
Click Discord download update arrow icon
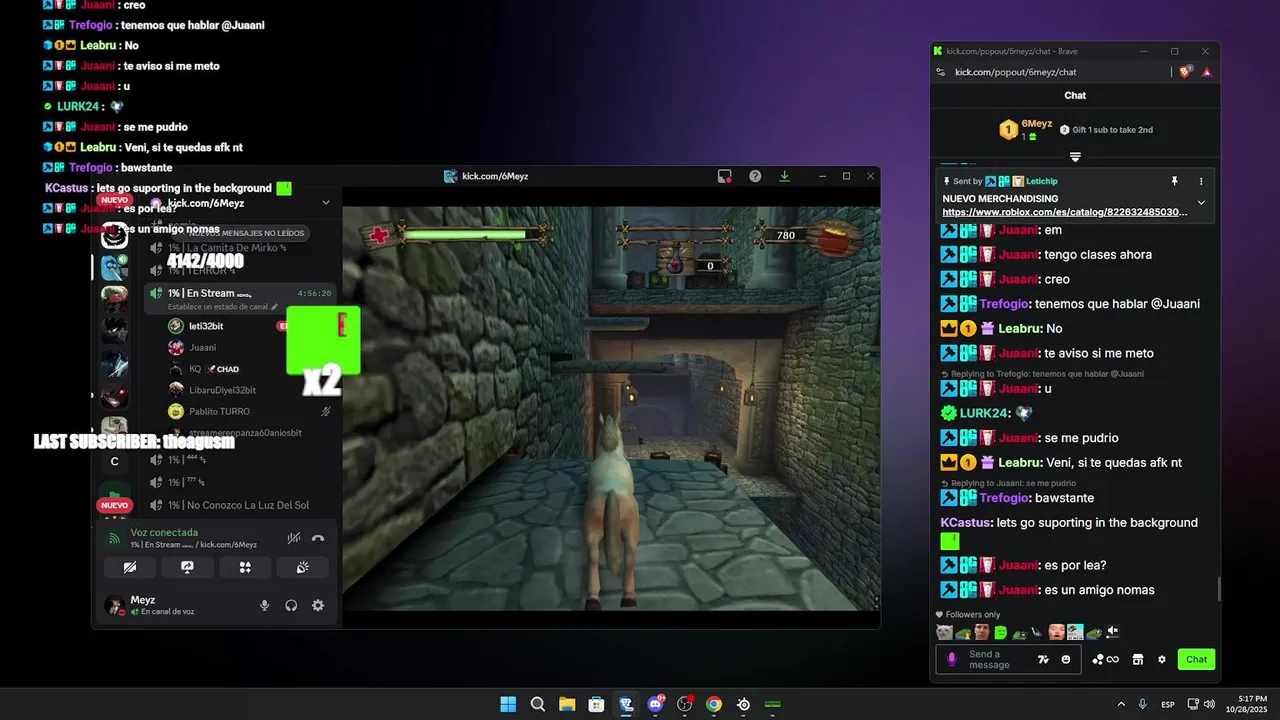pos(785,176)
